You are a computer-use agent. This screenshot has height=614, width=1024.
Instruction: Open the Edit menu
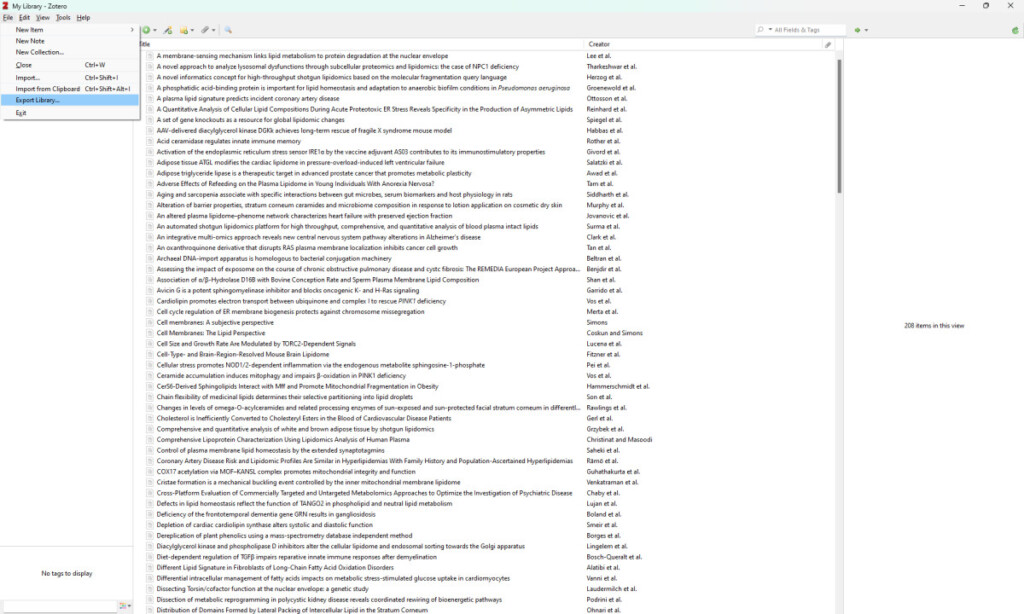coord(24,17)
